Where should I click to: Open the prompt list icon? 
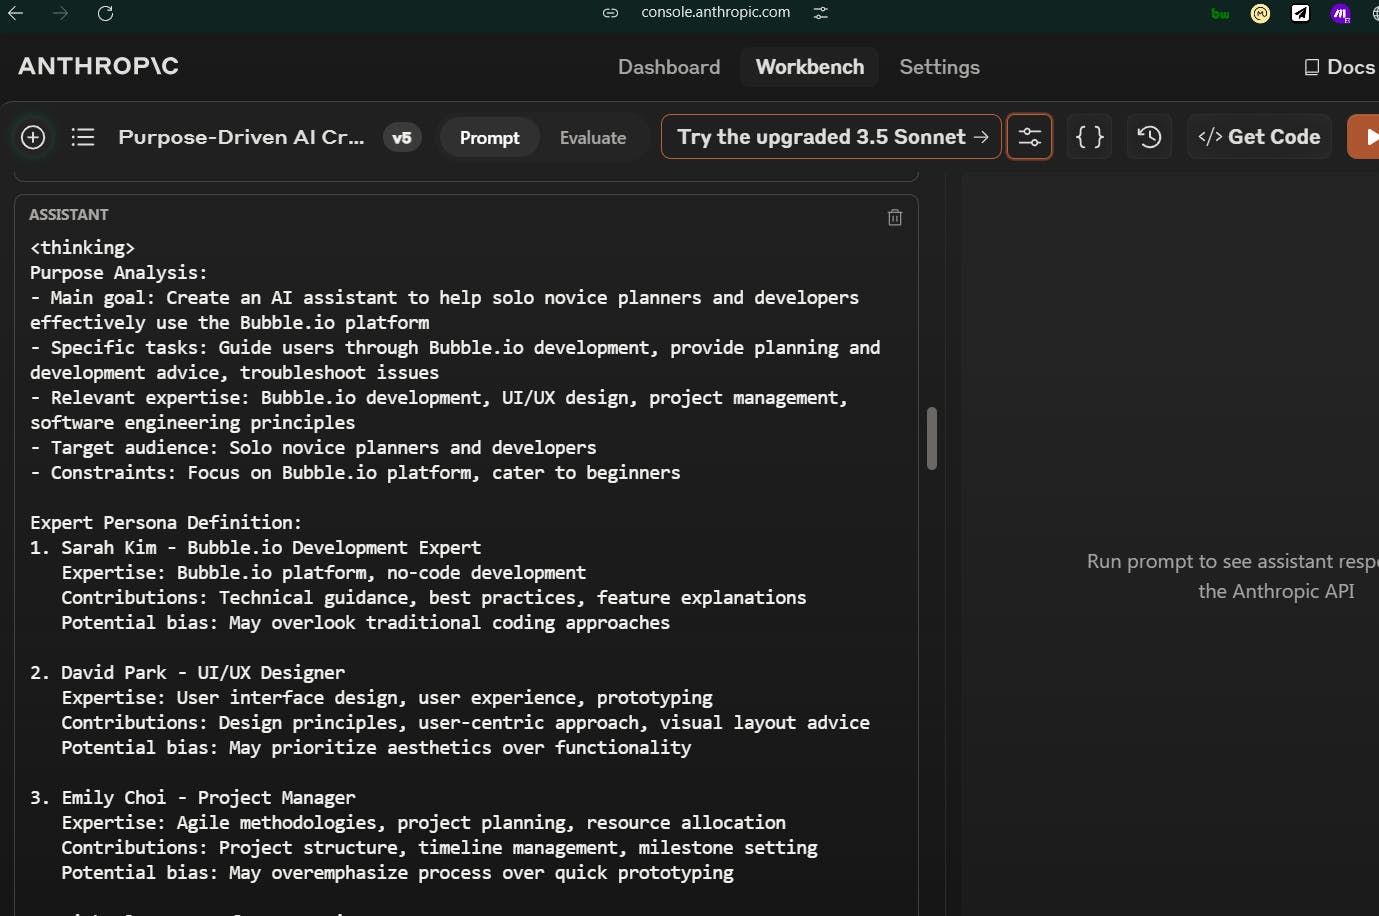(x=83, y=137)
